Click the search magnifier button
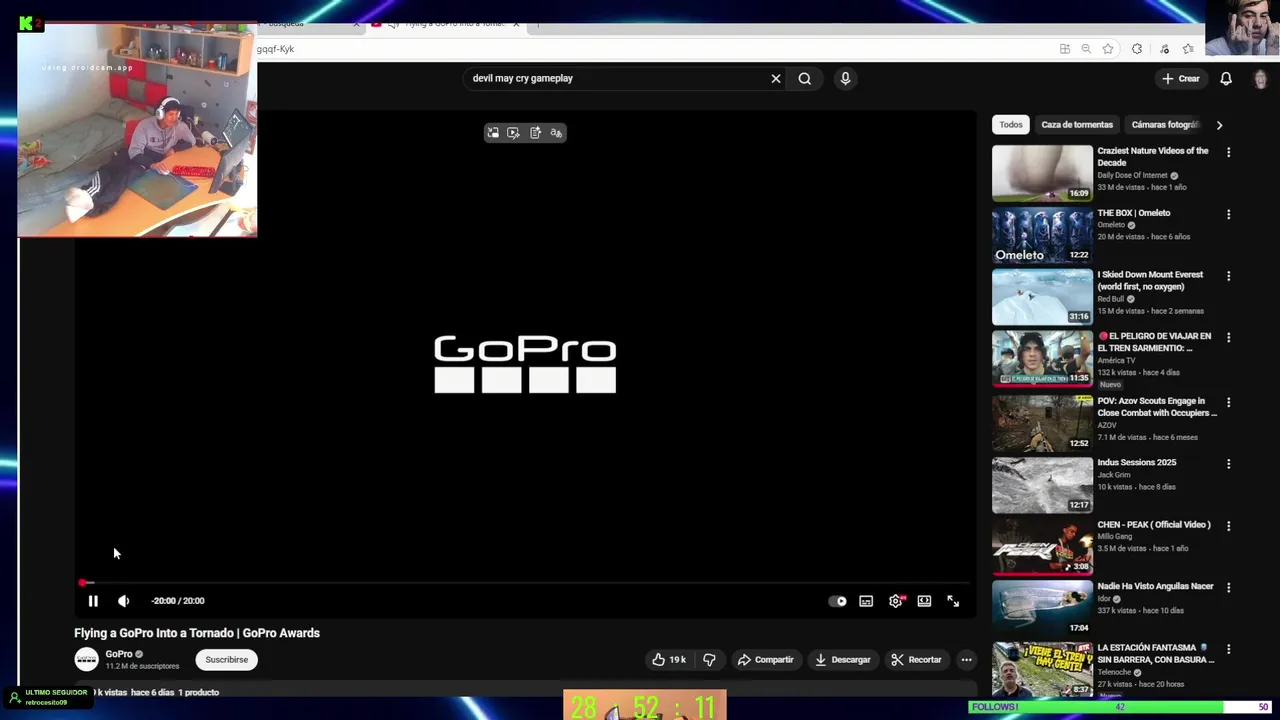 [x=805, y=78]
